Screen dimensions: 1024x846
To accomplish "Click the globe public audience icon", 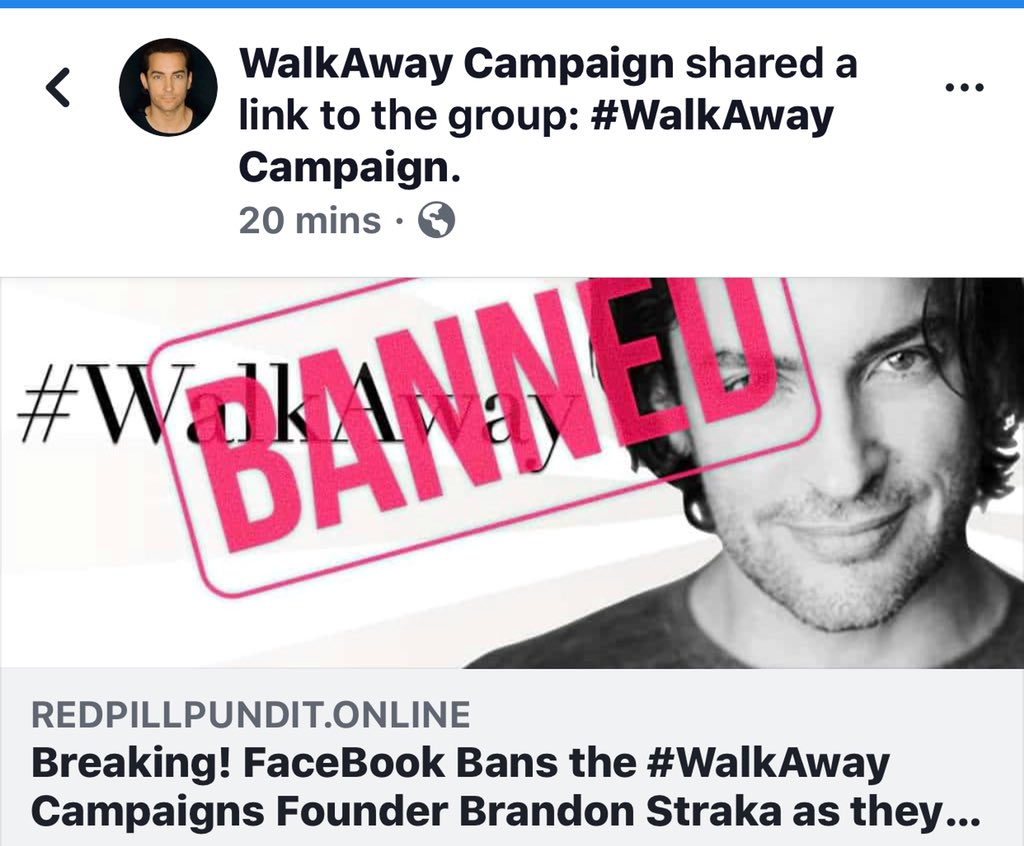I will (x=436, y=220).
